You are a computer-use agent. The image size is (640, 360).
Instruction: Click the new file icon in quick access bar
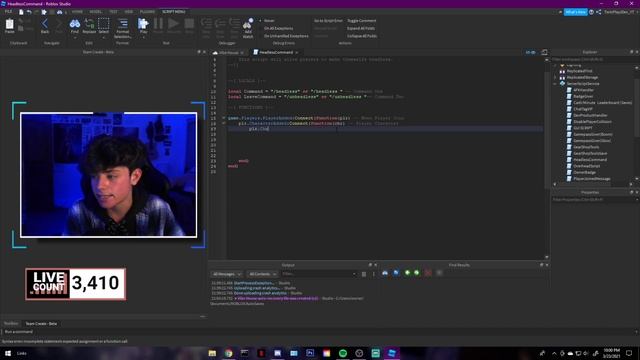pyautogui.click(x=21, y=12)
